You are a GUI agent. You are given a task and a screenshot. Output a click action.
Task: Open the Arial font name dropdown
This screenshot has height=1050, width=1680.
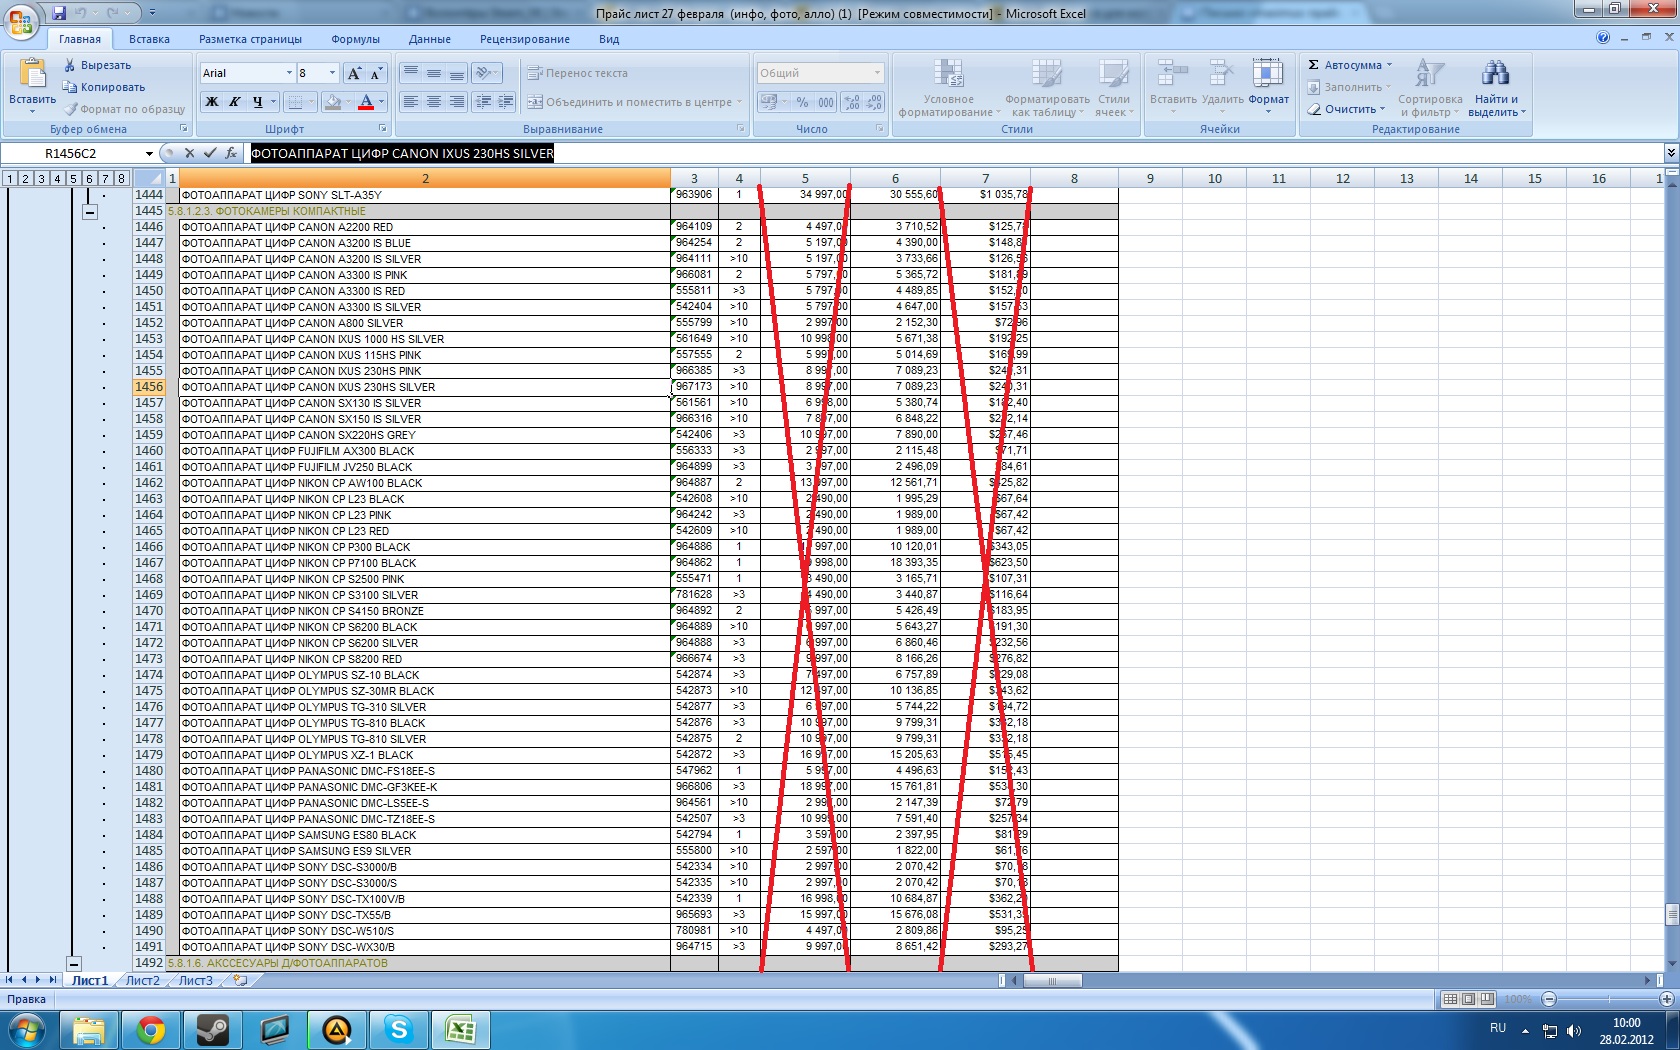290,73
